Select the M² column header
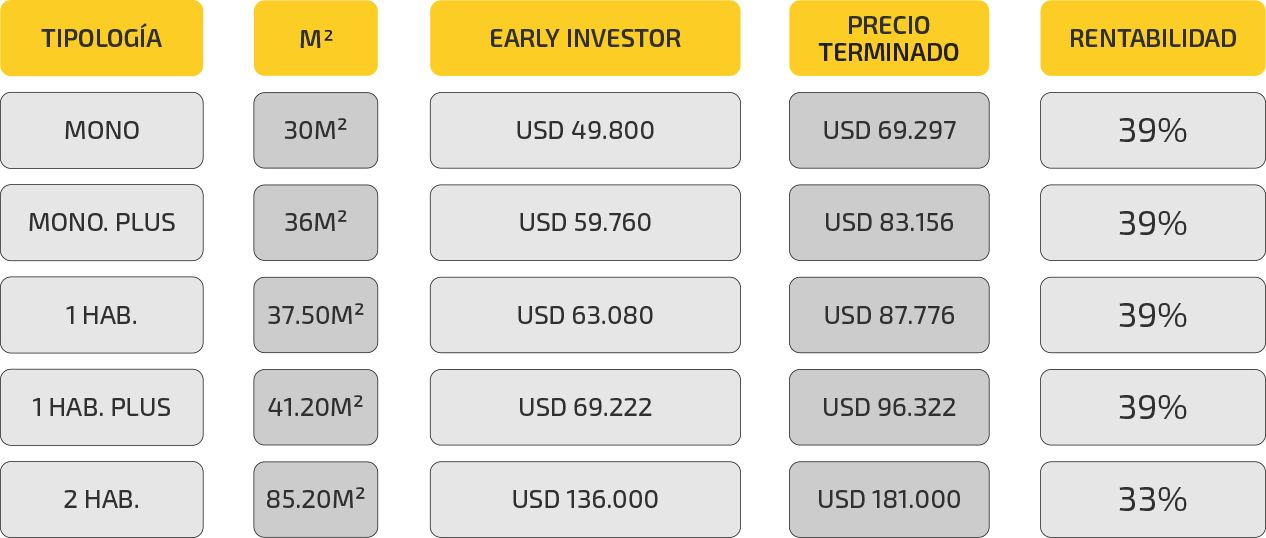 315,38
